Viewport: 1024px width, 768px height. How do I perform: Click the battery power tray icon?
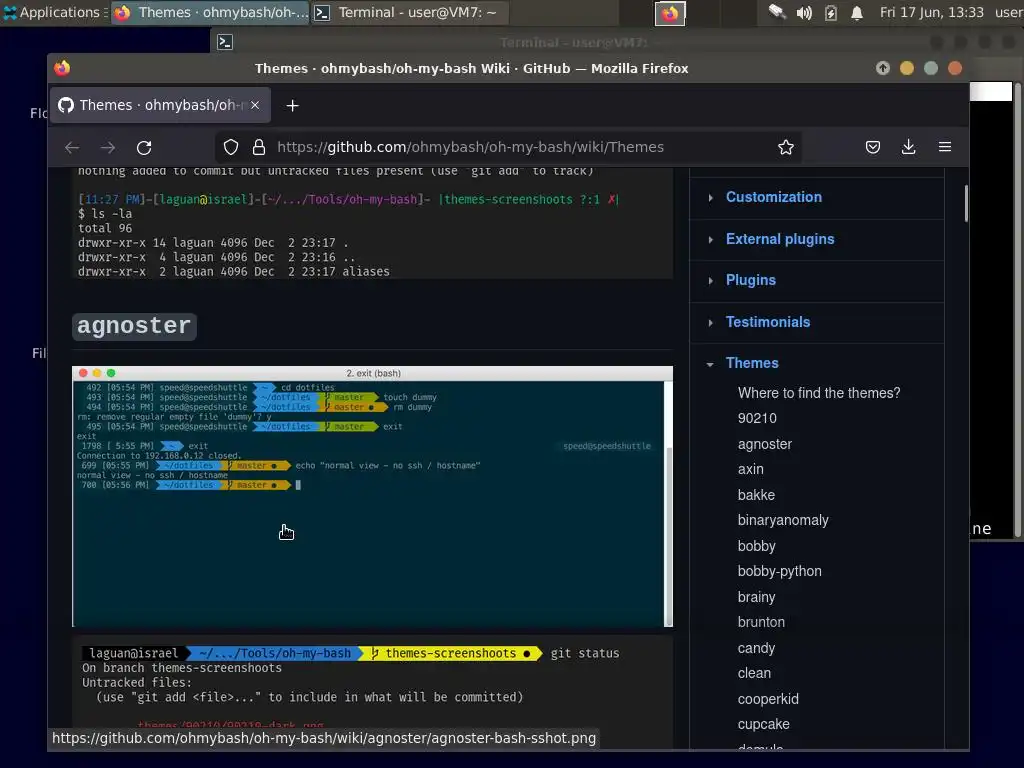tap(831, 12)
